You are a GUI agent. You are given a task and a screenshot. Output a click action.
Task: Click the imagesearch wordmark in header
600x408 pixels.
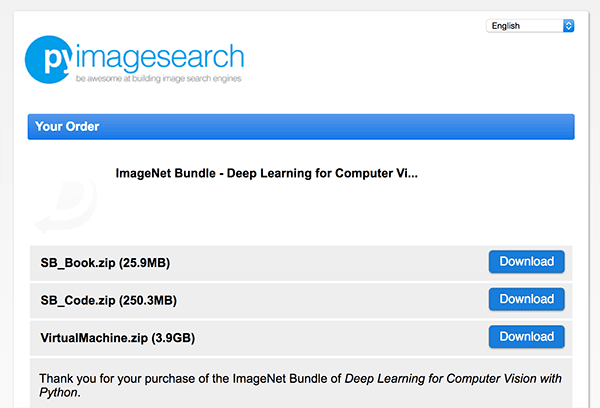click(160, 57)
